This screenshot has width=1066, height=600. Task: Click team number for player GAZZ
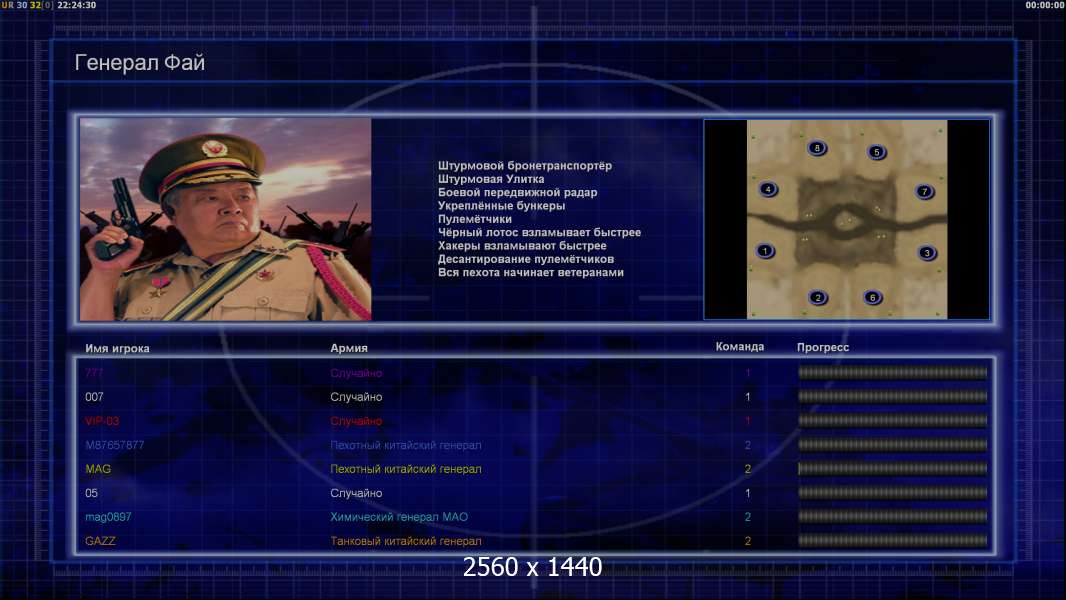(748, 542)
